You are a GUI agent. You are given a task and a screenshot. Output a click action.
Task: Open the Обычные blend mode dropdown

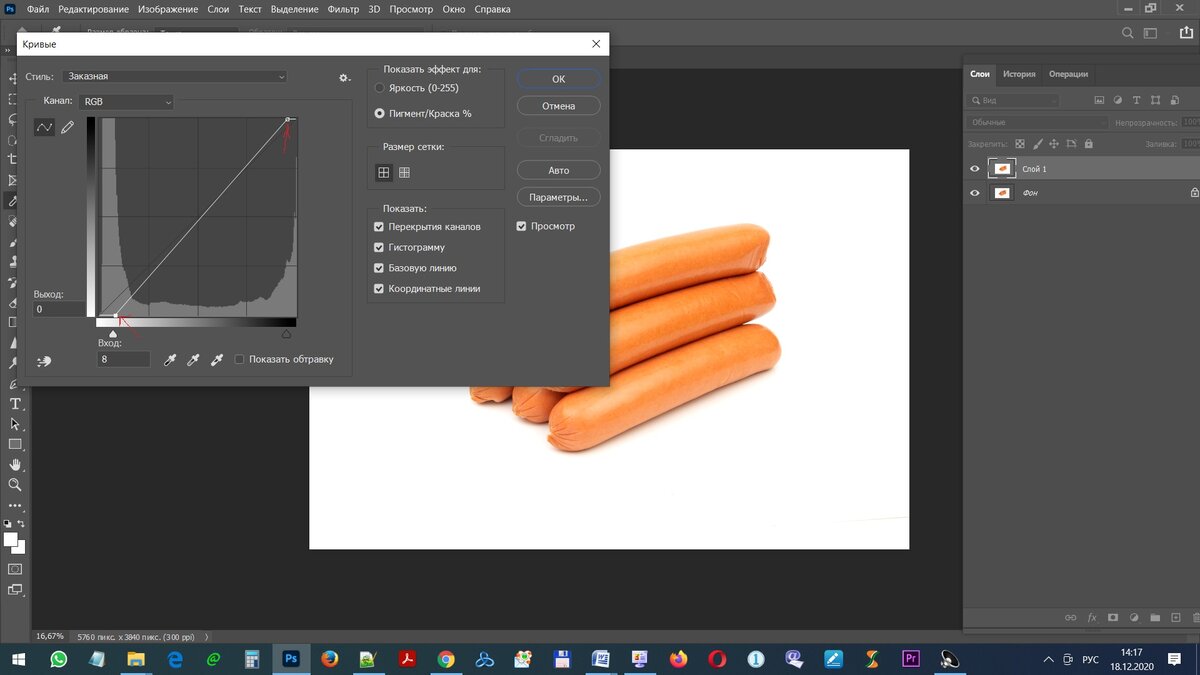(x=1038, y=122)
